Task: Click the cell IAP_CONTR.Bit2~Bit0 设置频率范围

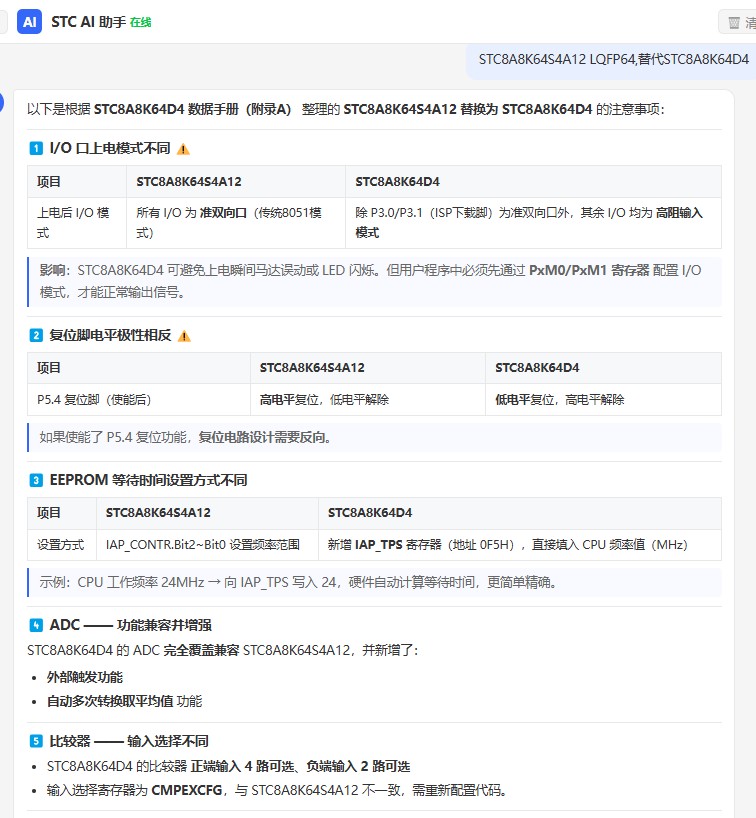Action: click(x=207, y=545)
